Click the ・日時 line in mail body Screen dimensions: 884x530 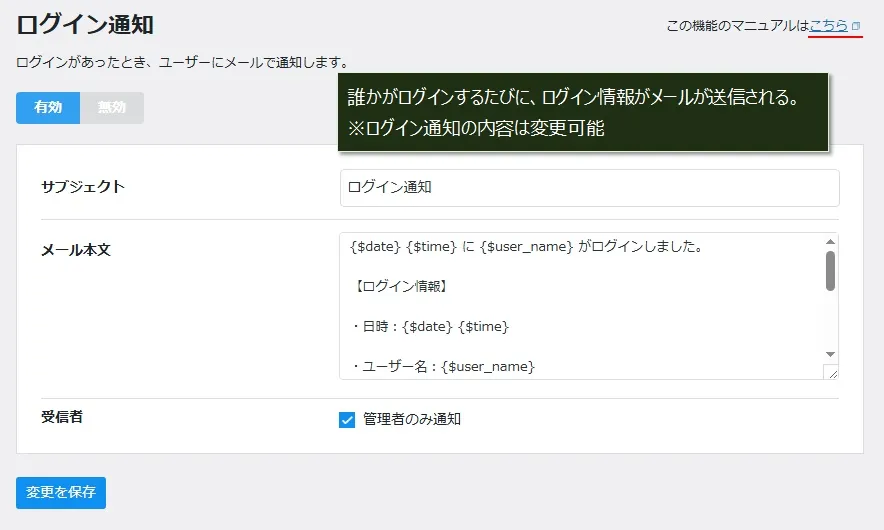[430, 327]
